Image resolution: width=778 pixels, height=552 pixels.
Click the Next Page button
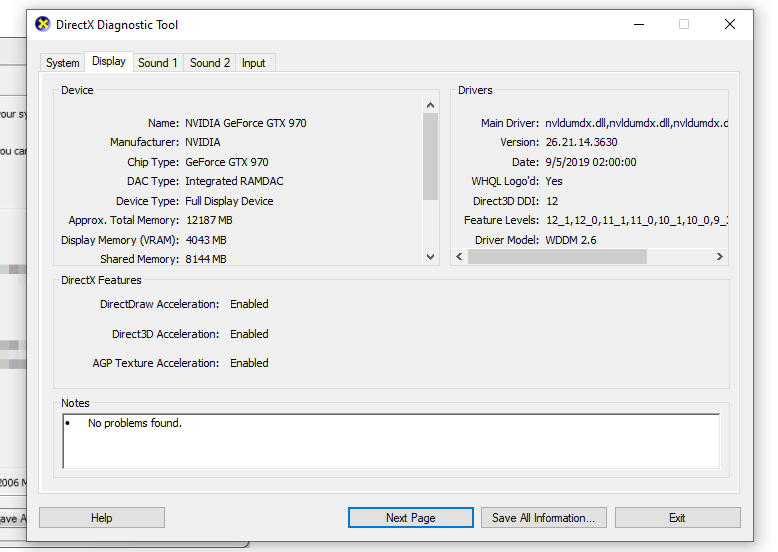pos(411,518)
